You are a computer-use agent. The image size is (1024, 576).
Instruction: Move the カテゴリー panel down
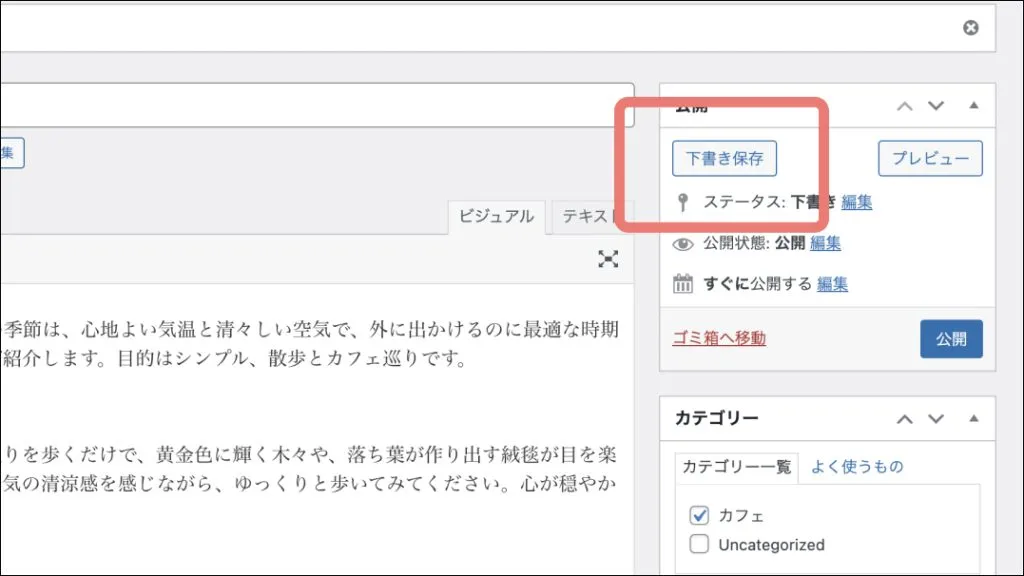click(x=936, y=419)
